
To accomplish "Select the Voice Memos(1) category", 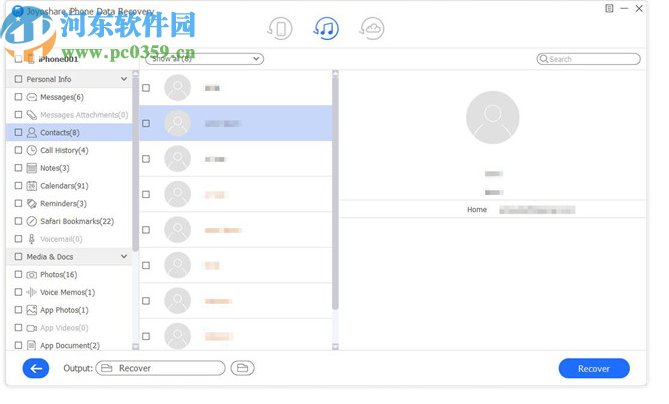I will [x=67, y=293].
